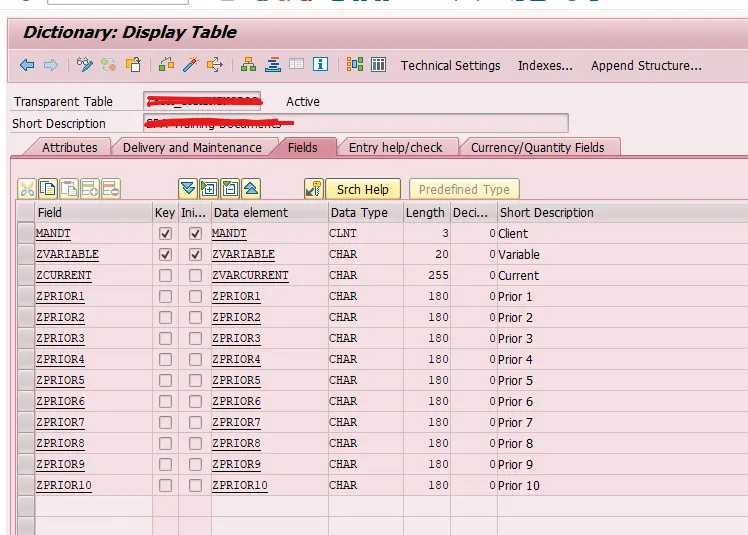Click Display/Change toggle glasses-pencil icon

(x=85, y=65)
